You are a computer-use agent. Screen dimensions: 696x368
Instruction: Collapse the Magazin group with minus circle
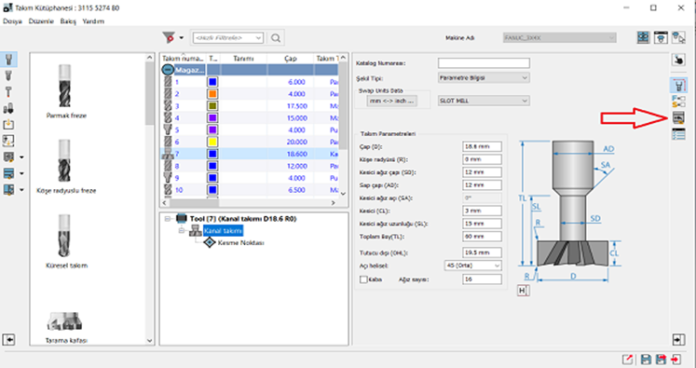coord(167,70)
